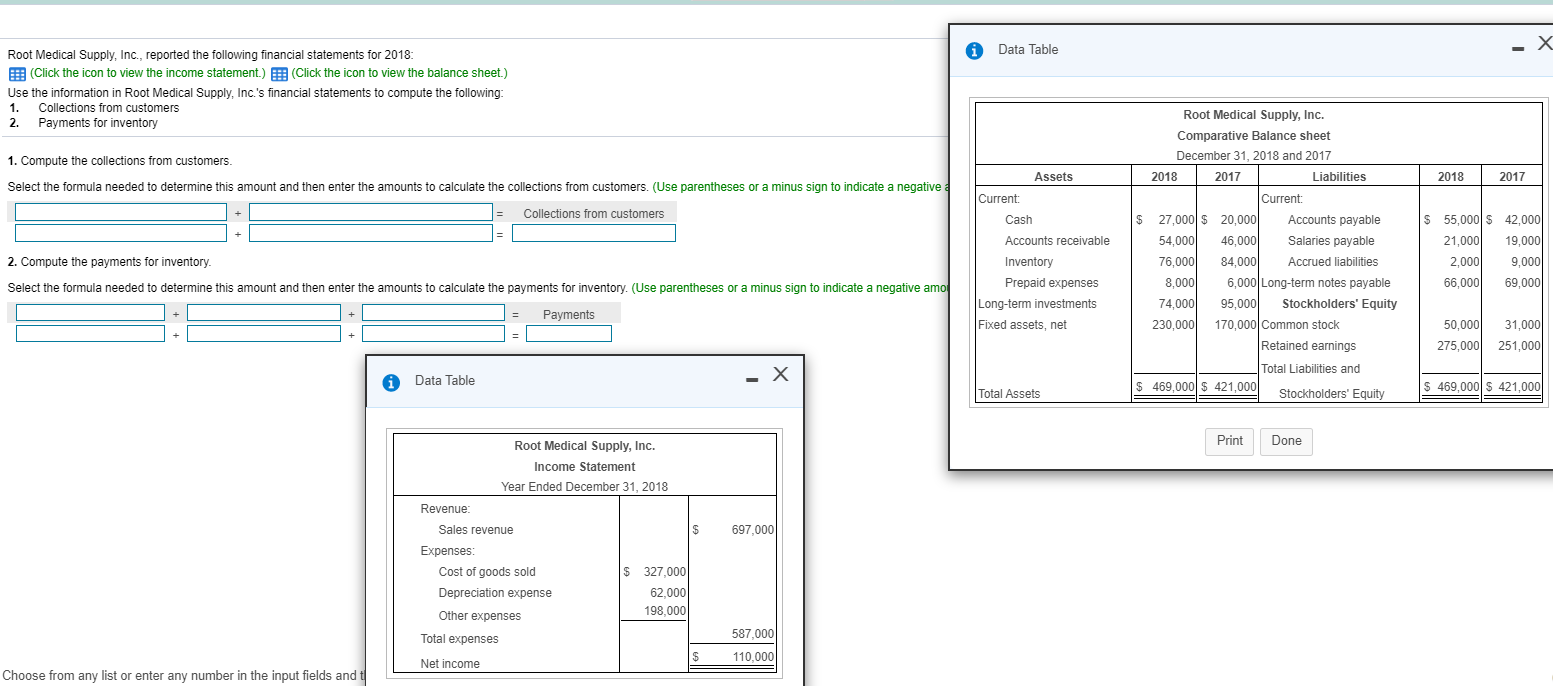Open middle formula dropdown for payments
This screenshot has width=1553, height=686.
(x=264, y=313)
